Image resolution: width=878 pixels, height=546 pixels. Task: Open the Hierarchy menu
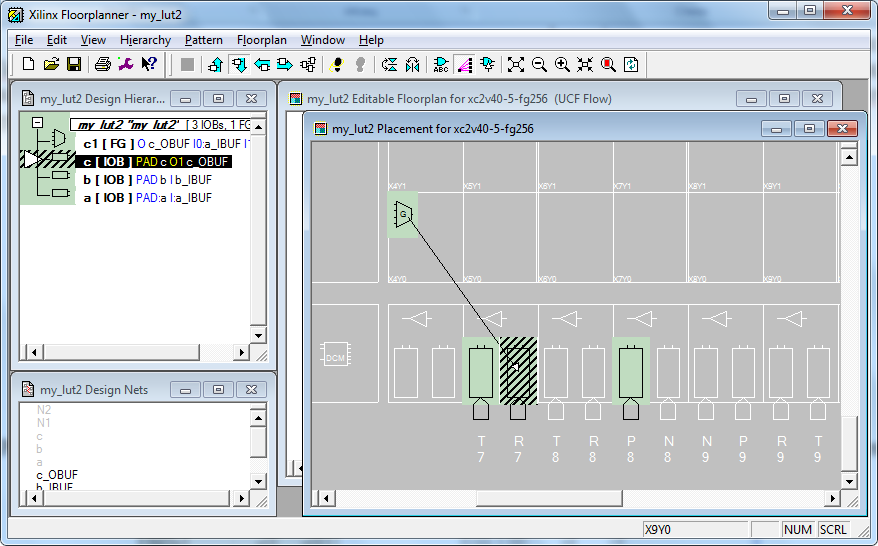click(145, 40)
